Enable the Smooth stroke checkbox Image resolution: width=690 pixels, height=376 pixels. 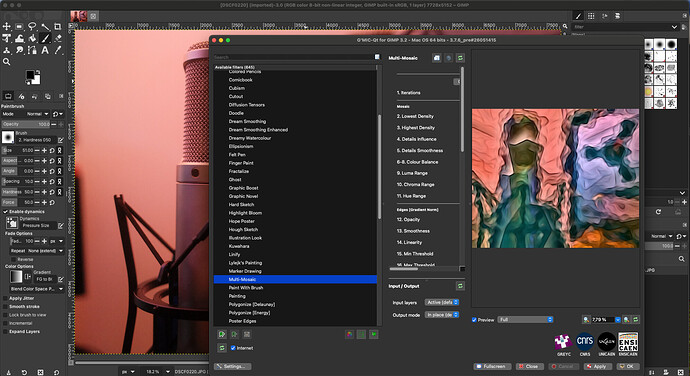click(x=5, y=306)
